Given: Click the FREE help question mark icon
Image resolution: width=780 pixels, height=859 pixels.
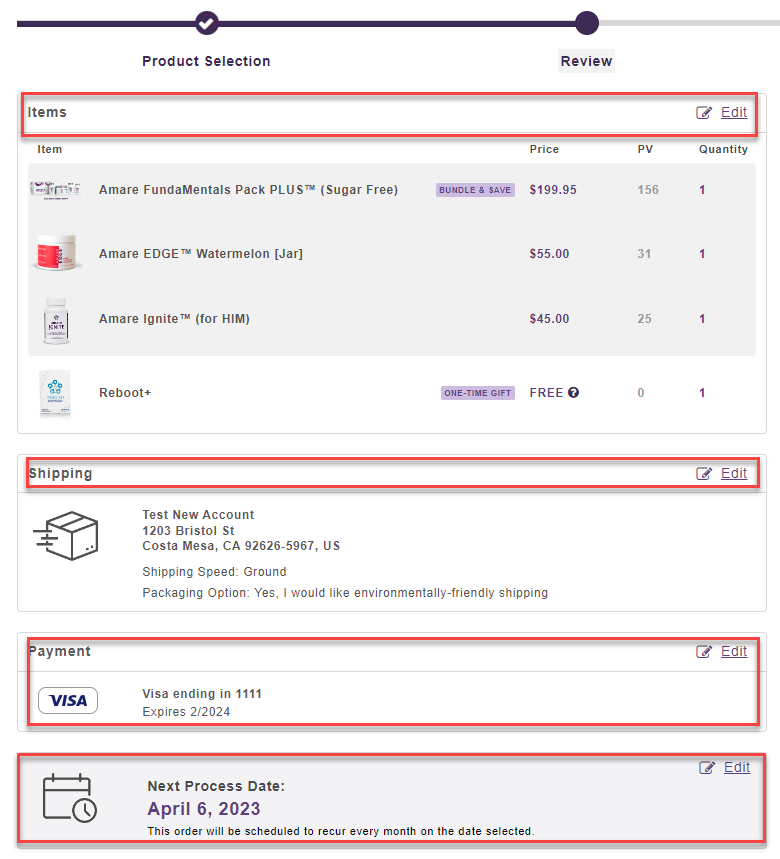Looking at the screenshot, I should (573, 393).
